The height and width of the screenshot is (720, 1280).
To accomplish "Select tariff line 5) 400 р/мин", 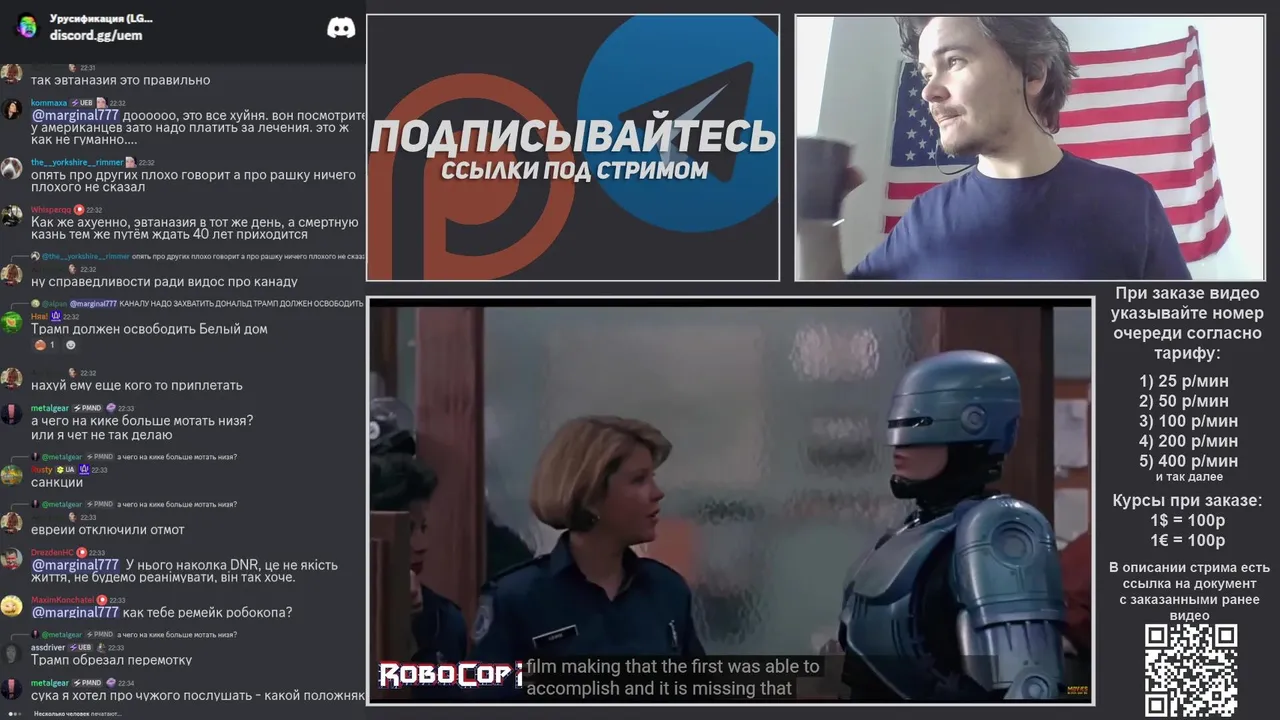I will pyautogui.click(x=1189, y=461).
